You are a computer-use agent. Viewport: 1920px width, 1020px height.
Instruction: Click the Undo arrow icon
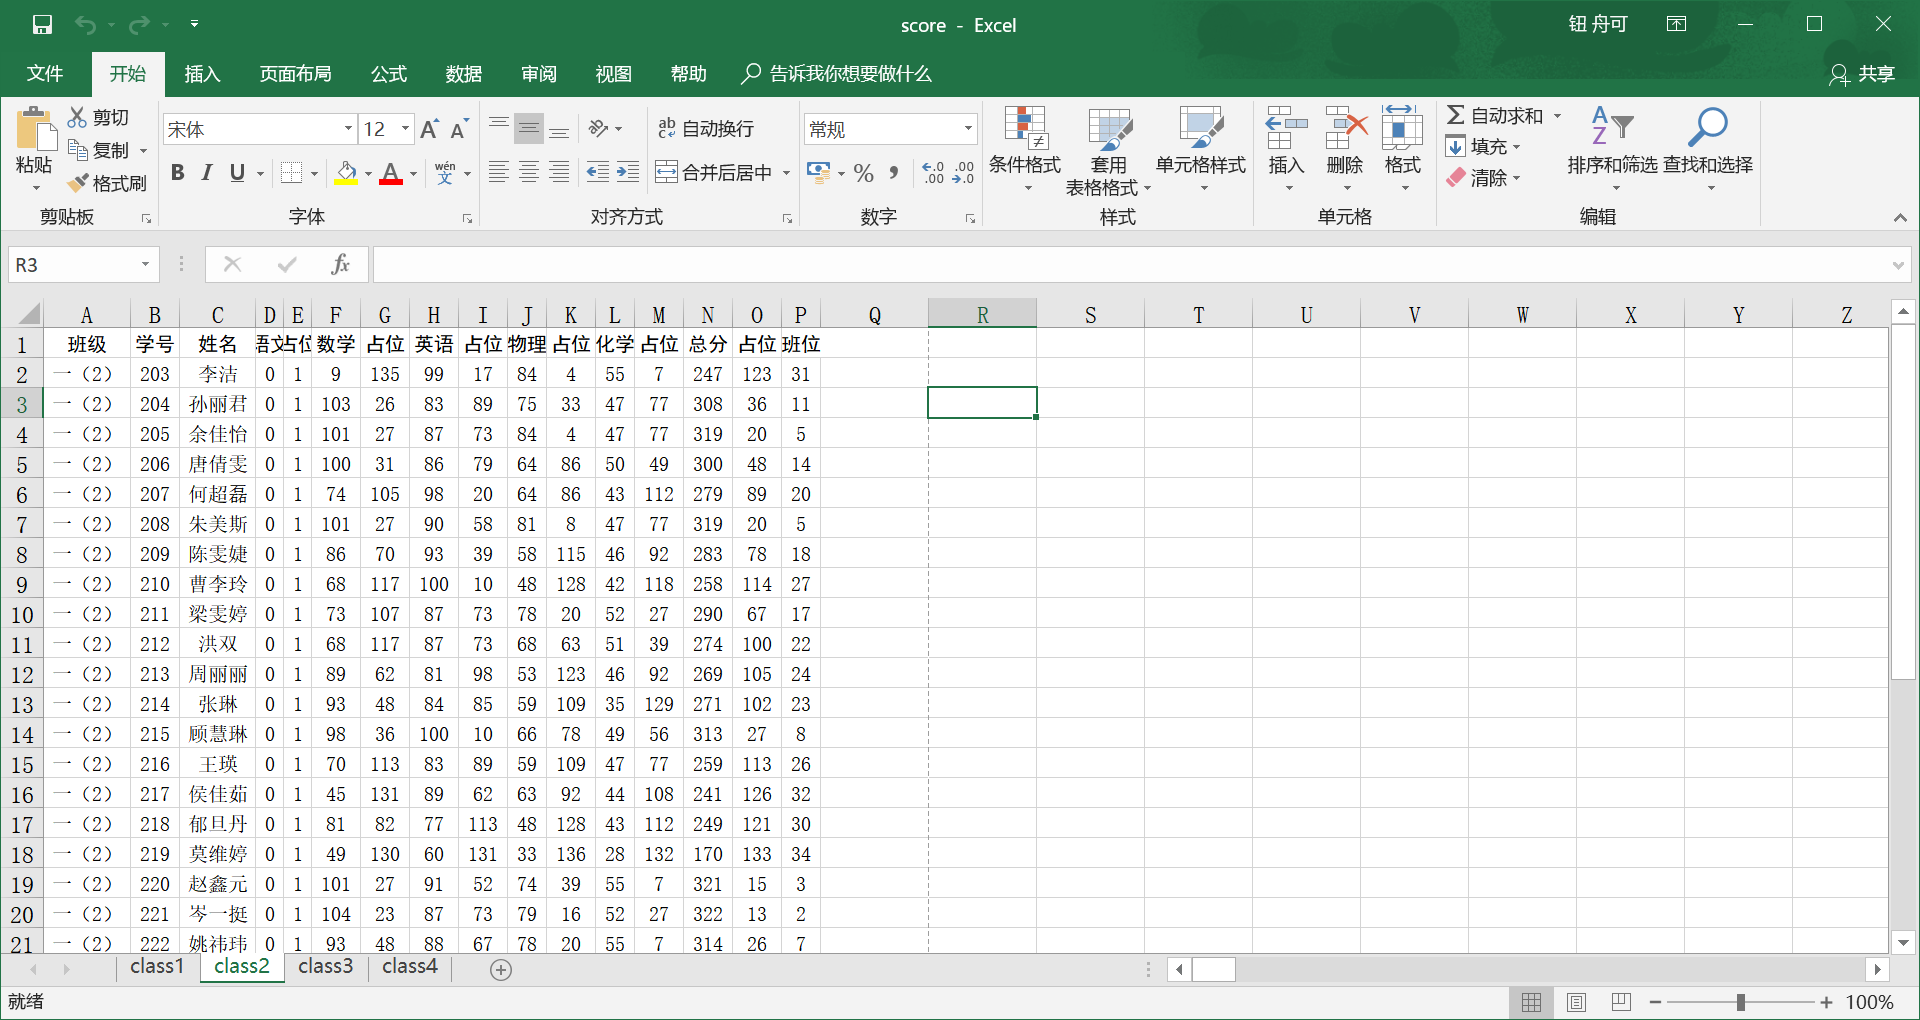coord(86,25)
